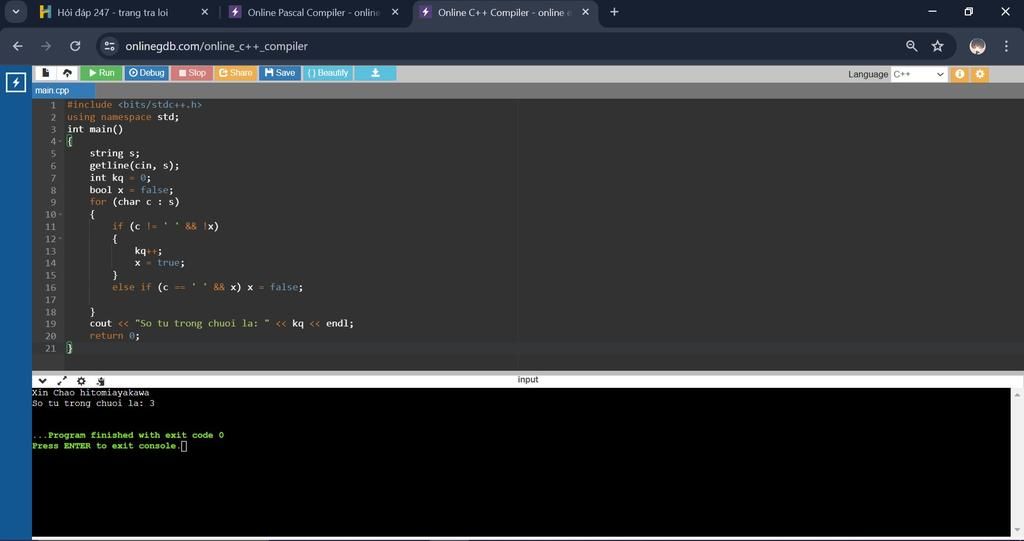Reload the current page
This screenshot has height=541, width=1024.
[x=75, y=46]
